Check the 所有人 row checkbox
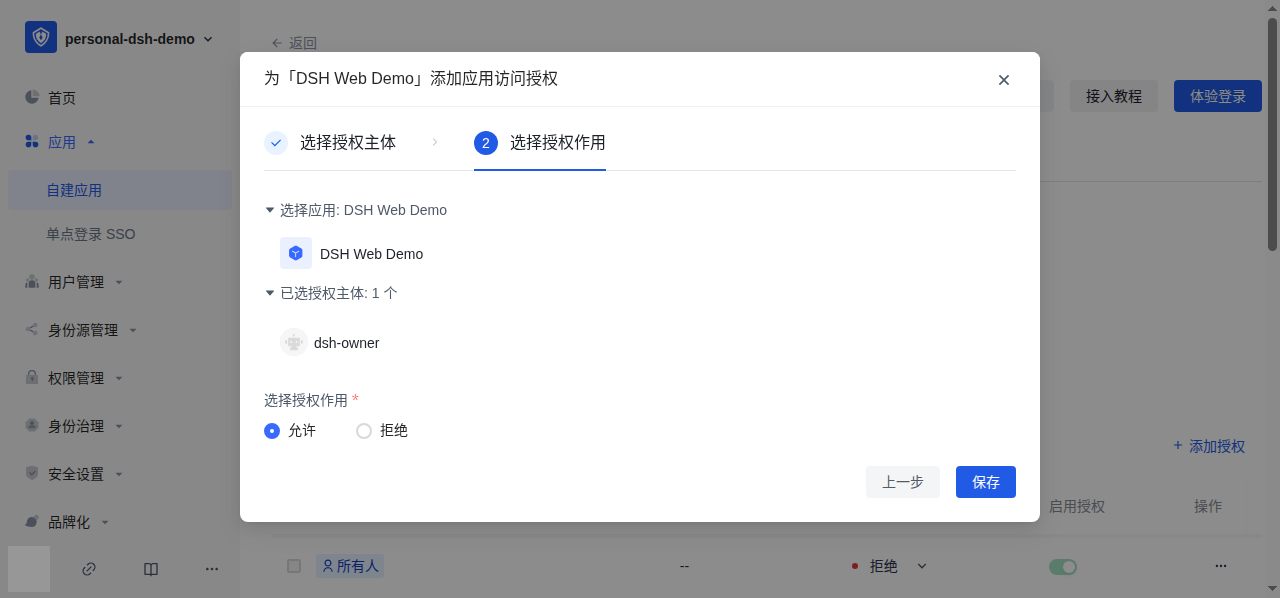The image size is (1280, 598). click(294, 566)
